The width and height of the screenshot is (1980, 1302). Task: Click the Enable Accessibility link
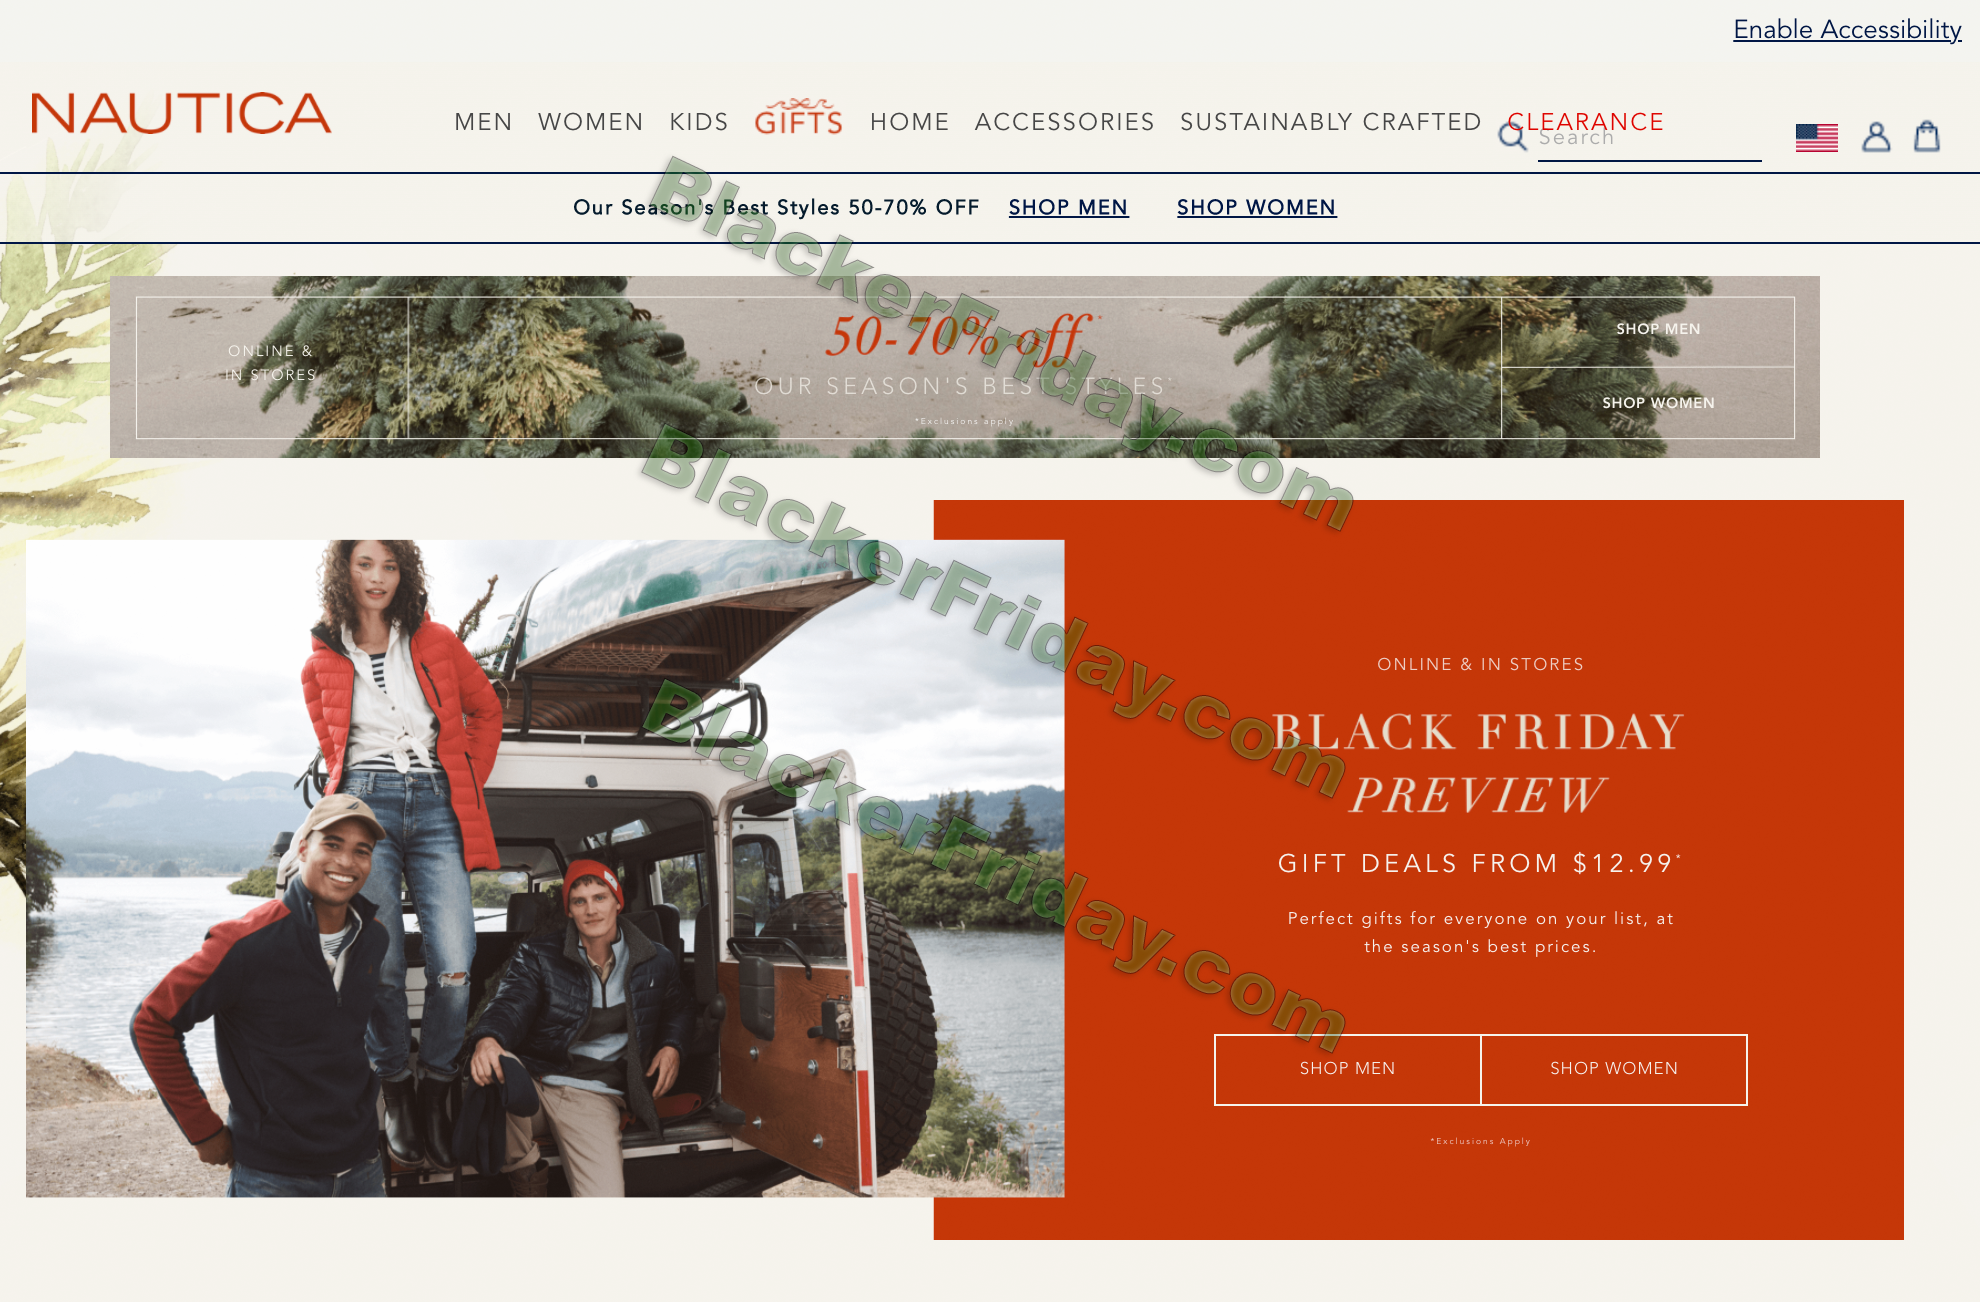tap(1847, 29)
